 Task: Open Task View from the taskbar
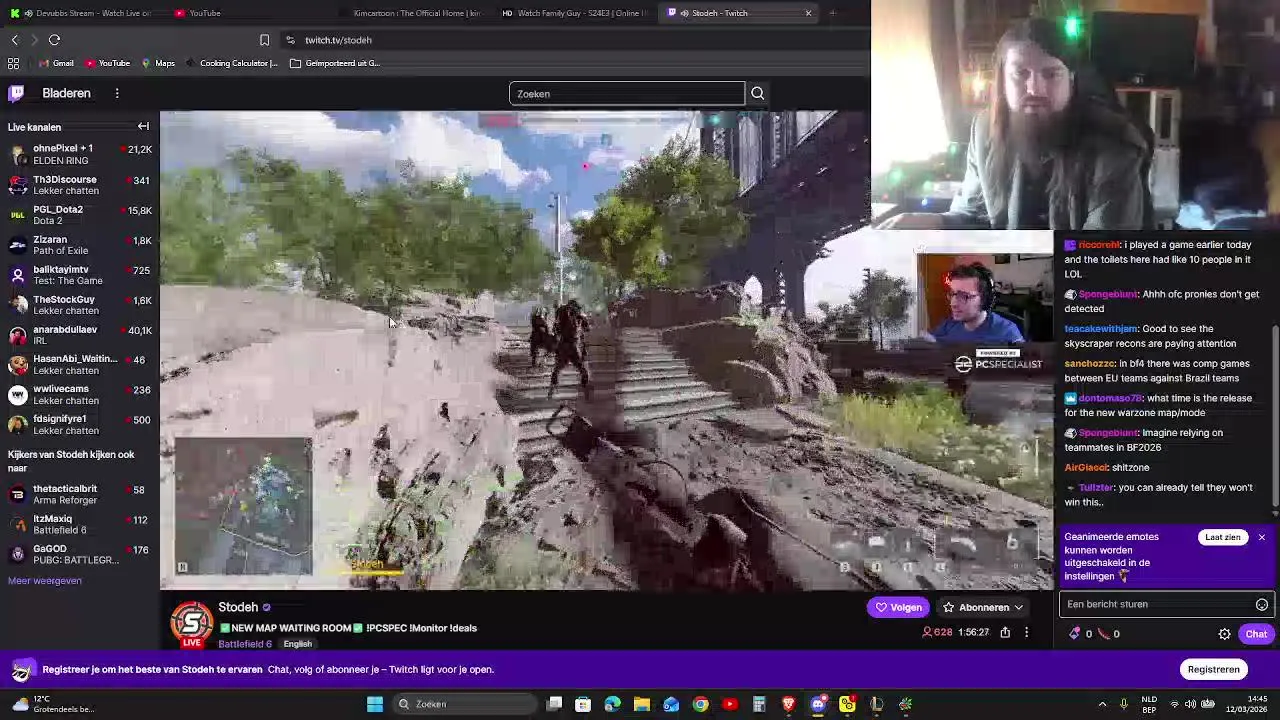pos(554,704)
